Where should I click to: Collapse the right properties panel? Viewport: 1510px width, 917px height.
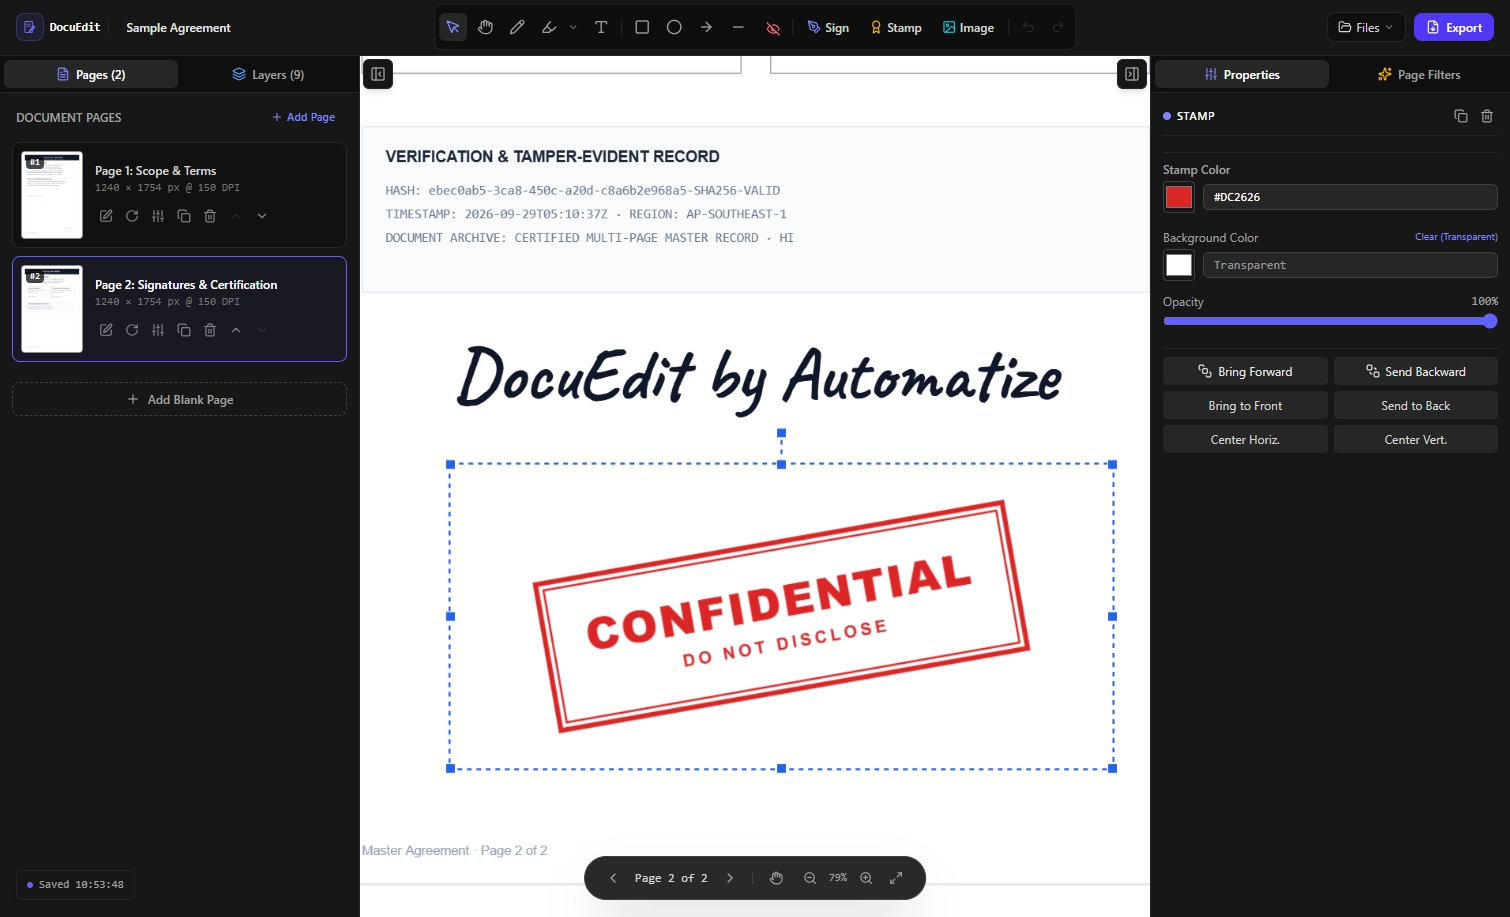(x=1132, y=74)
